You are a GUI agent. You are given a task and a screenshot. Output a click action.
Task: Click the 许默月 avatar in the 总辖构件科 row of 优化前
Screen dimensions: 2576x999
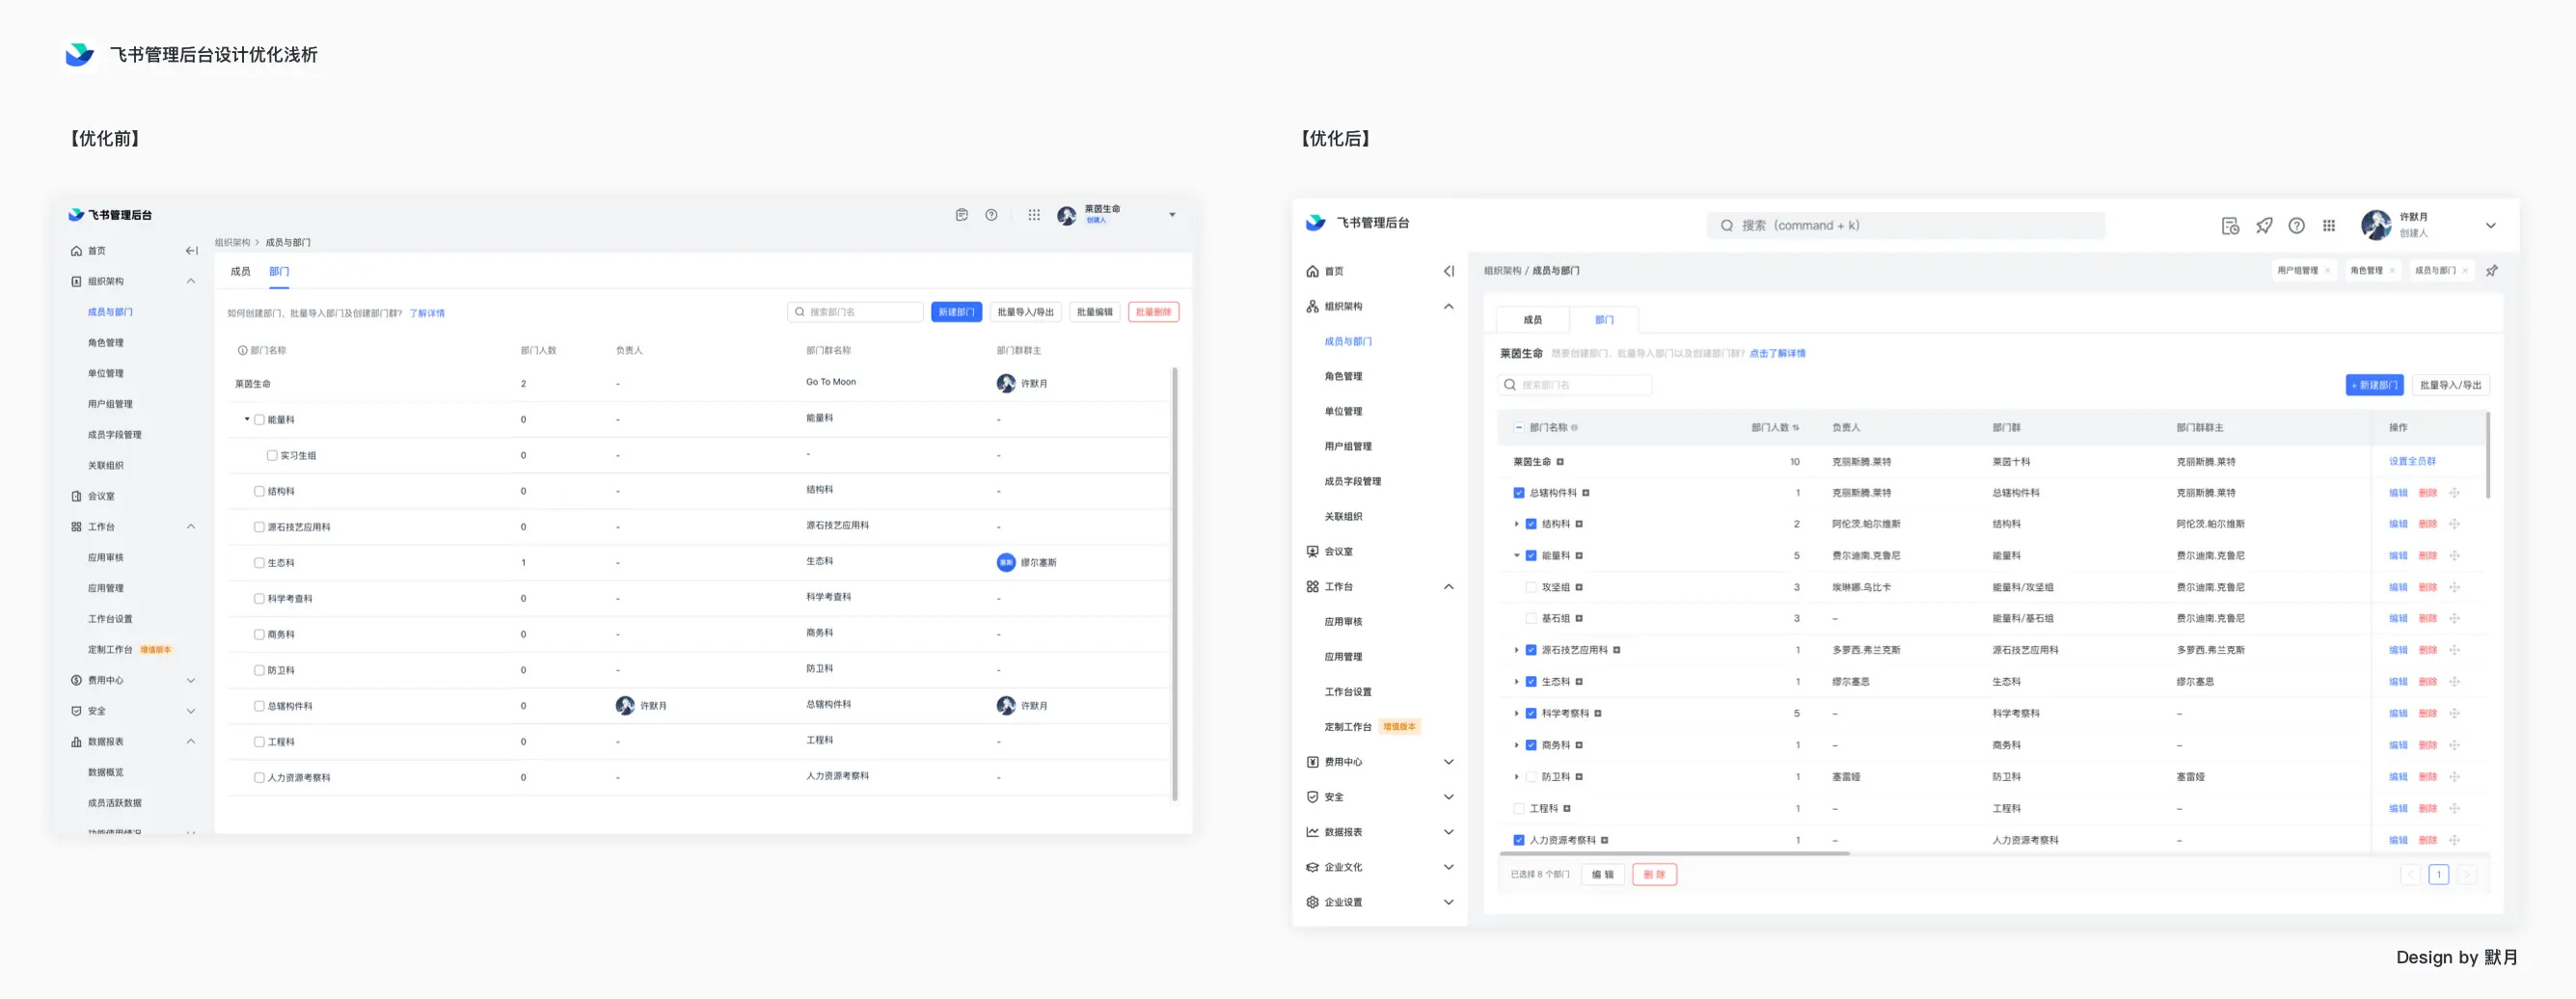(x=625, y=705)
